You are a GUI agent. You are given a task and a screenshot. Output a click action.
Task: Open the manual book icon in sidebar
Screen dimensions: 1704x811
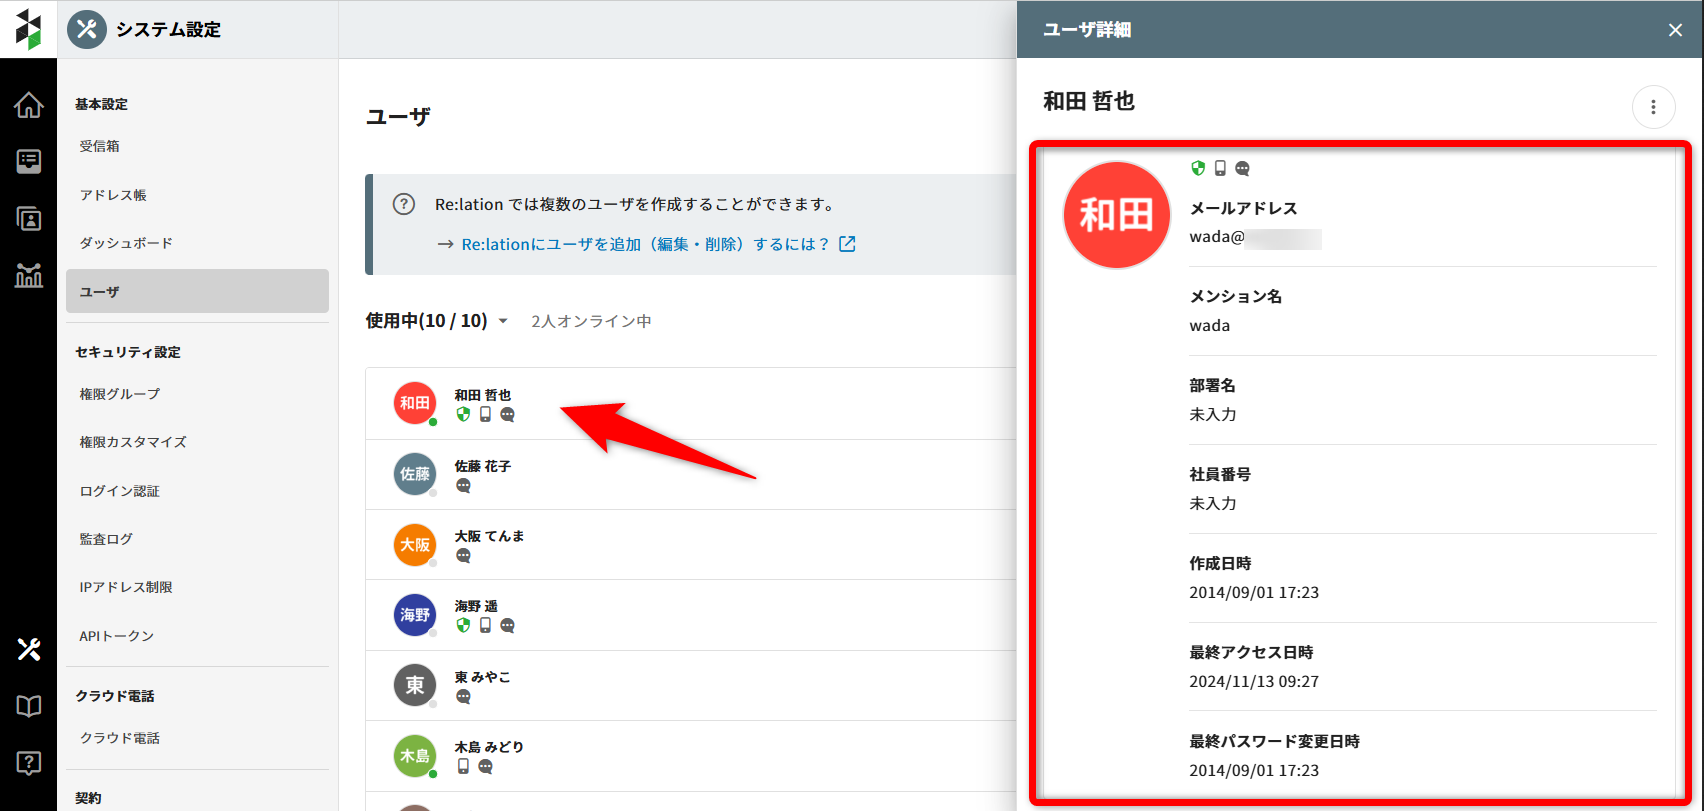(x=28, y=707)
